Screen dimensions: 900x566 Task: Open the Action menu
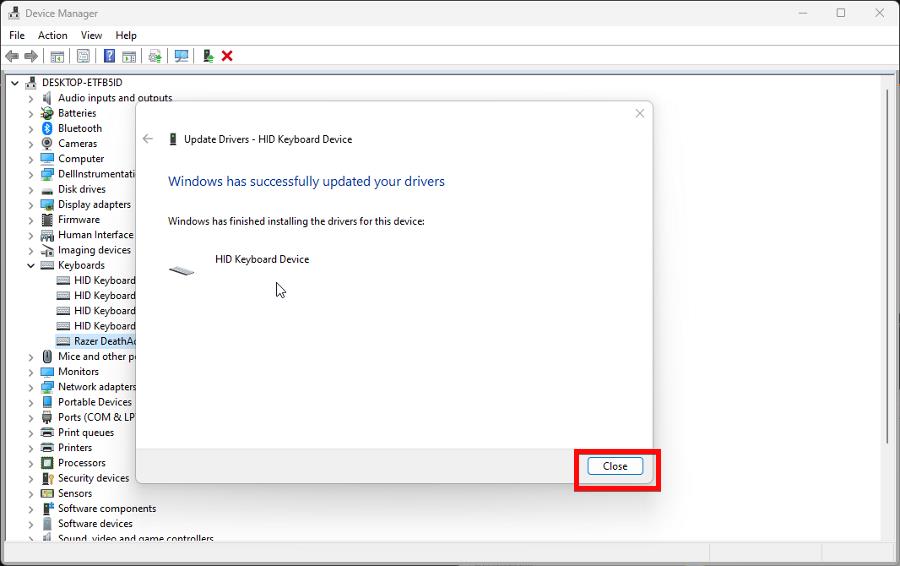click(53, 36)
